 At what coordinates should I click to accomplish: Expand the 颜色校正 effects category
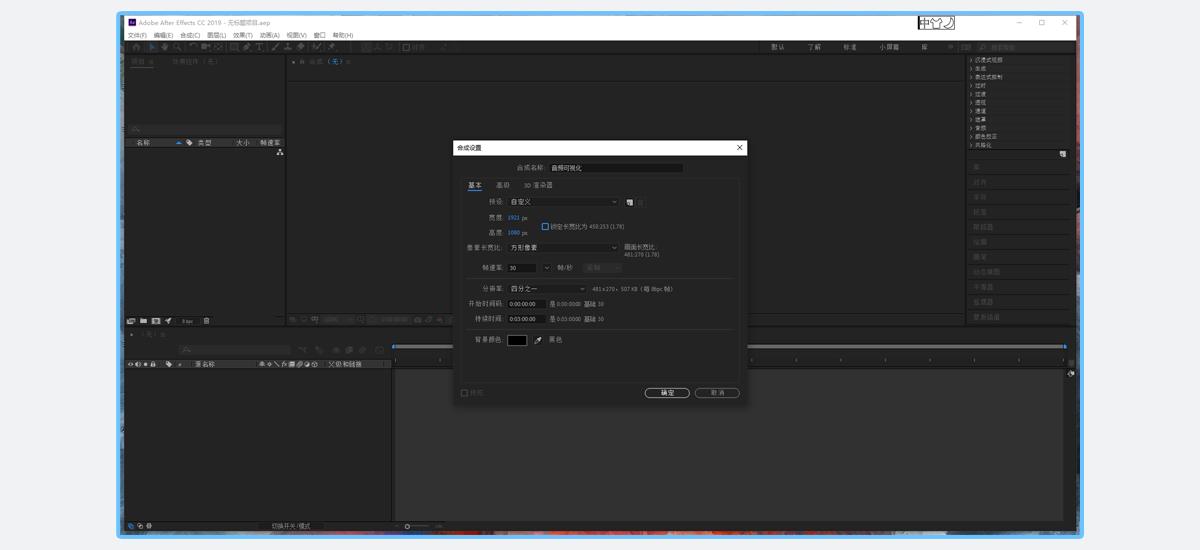pos(970,136)
